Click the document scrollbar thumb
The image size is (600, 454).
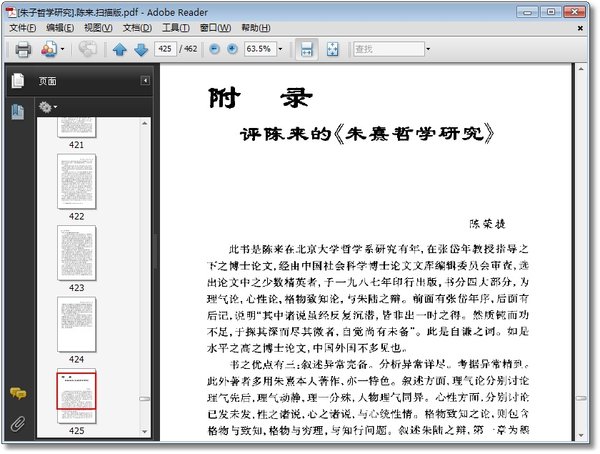(x=581, y=398)
